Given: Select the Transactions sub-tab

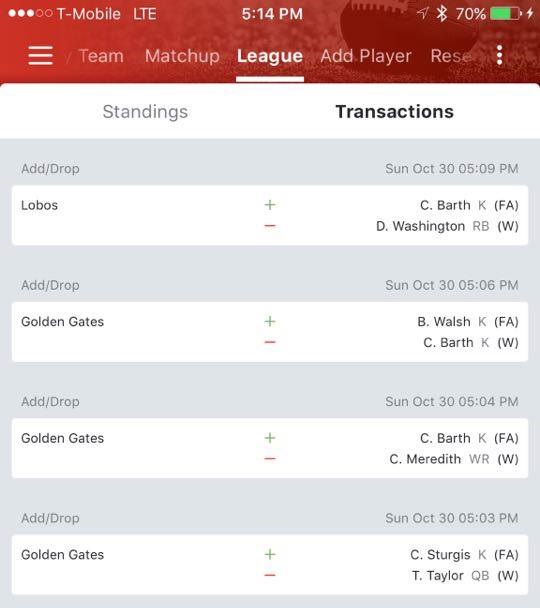Looking at the screenshot, I should click(395, 112).
